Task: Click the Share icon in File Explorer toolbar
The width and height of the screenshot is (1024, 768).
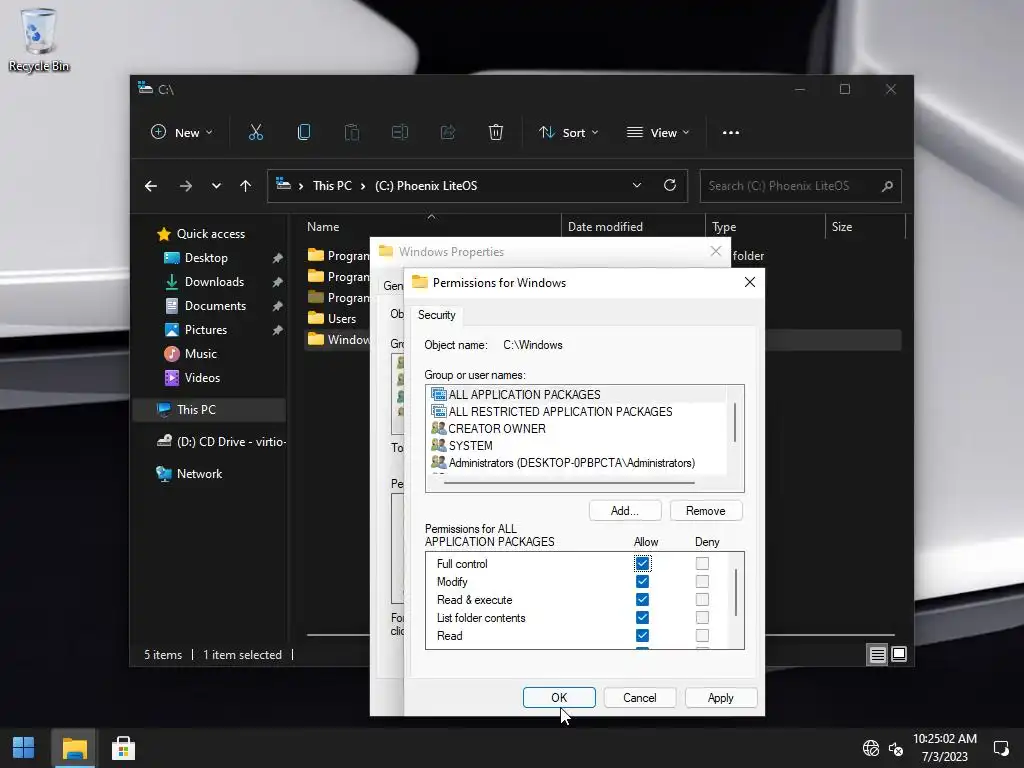Action: click(448, 133)
